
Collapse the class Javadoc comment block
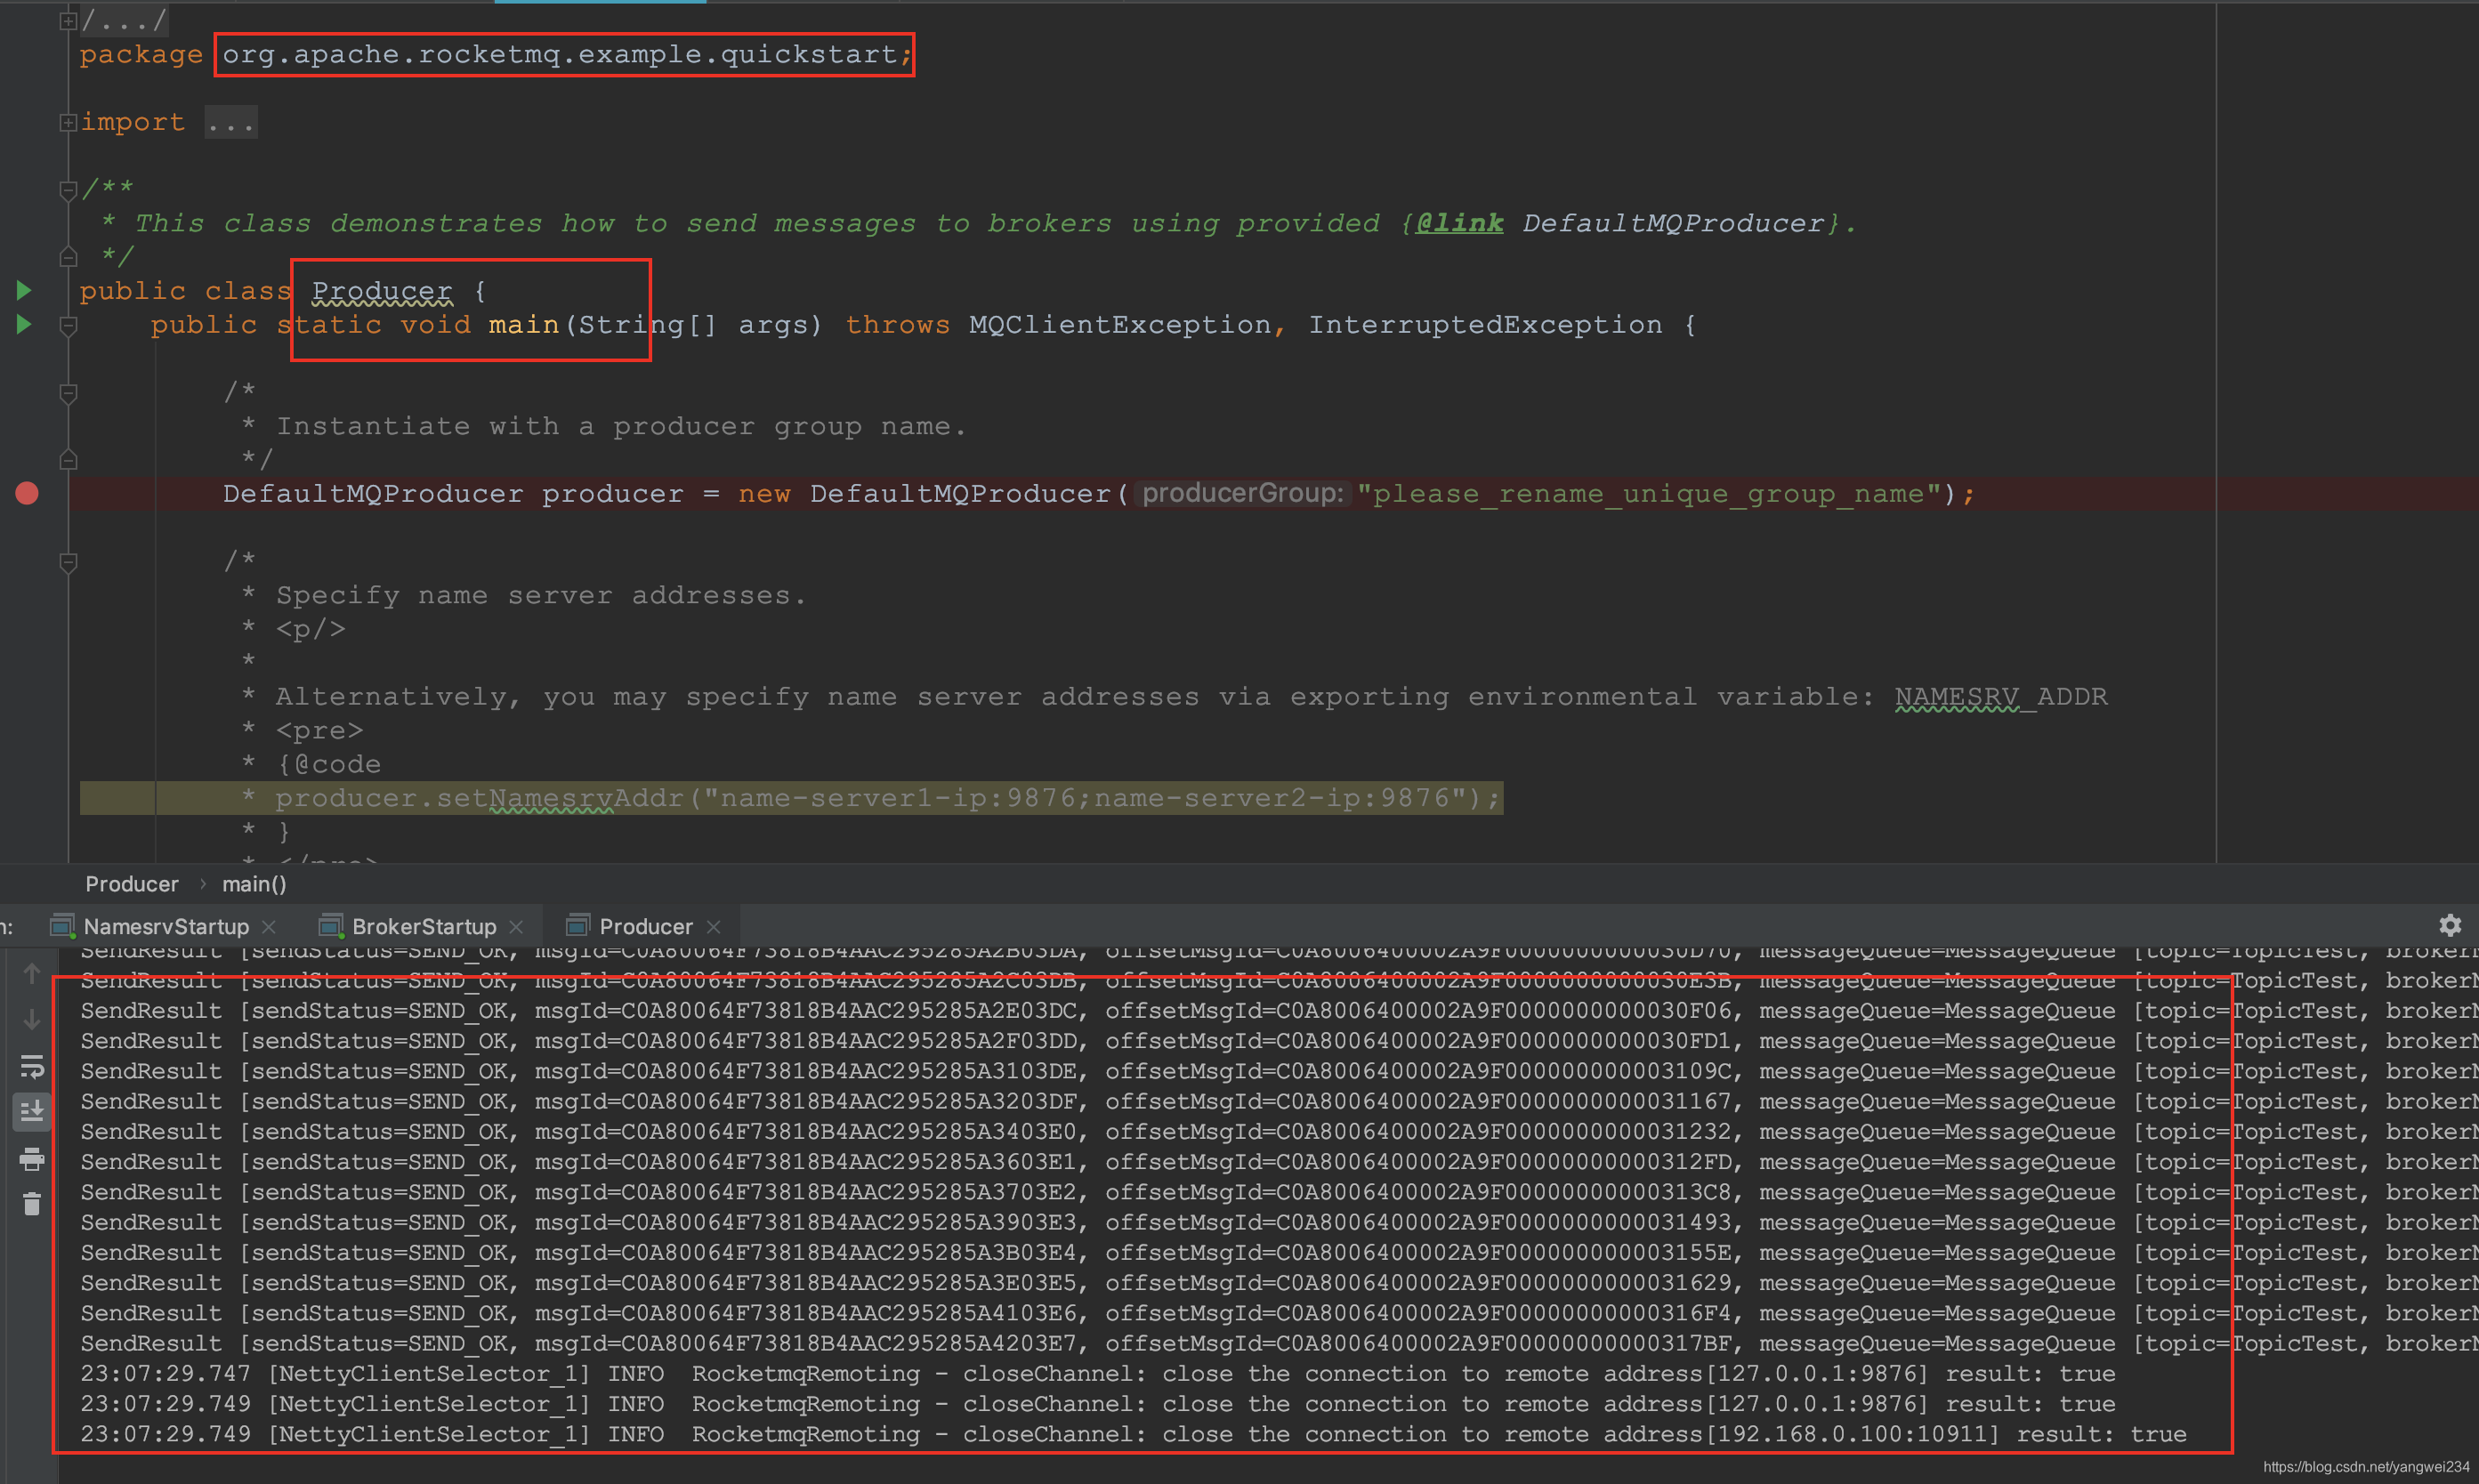(x=68, y=190)
